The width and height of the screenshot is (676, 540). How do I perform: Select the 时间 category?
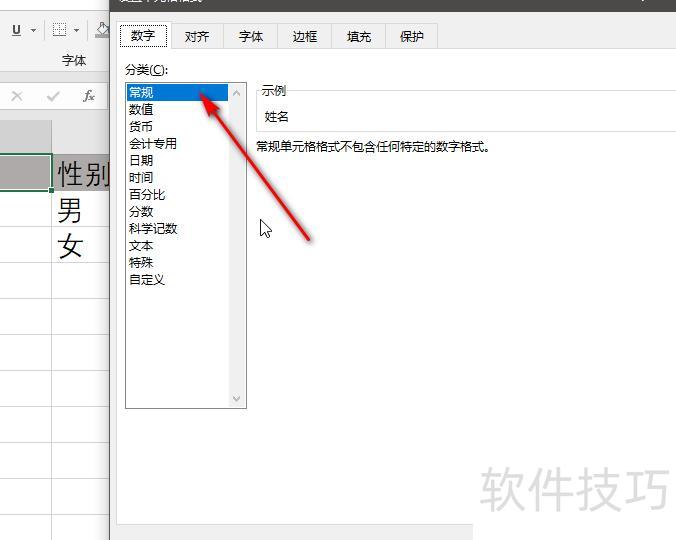177,178
